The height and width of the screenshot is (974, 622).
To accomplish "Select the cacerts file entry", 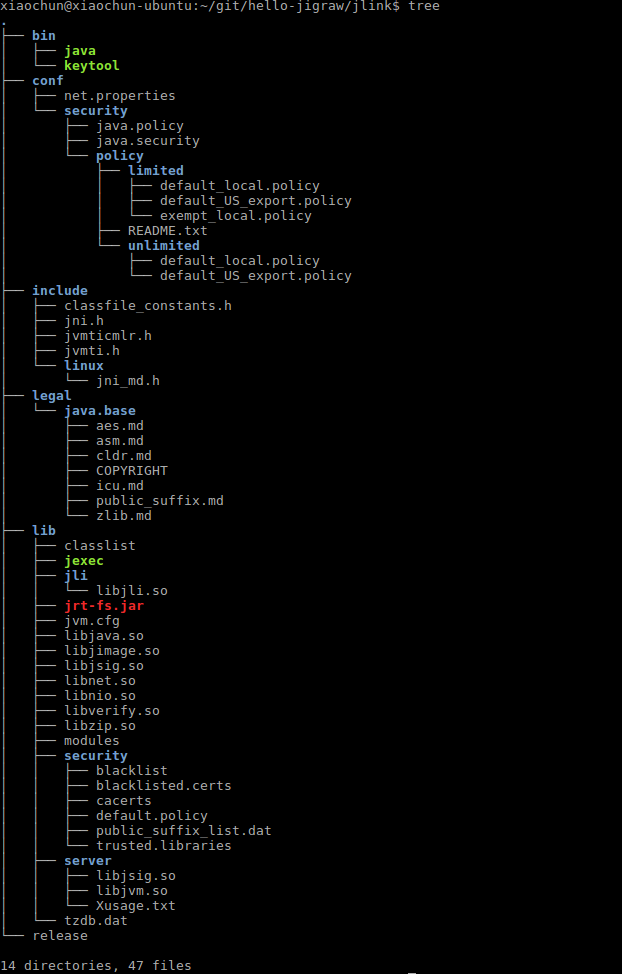I will (x=123, y=801).
